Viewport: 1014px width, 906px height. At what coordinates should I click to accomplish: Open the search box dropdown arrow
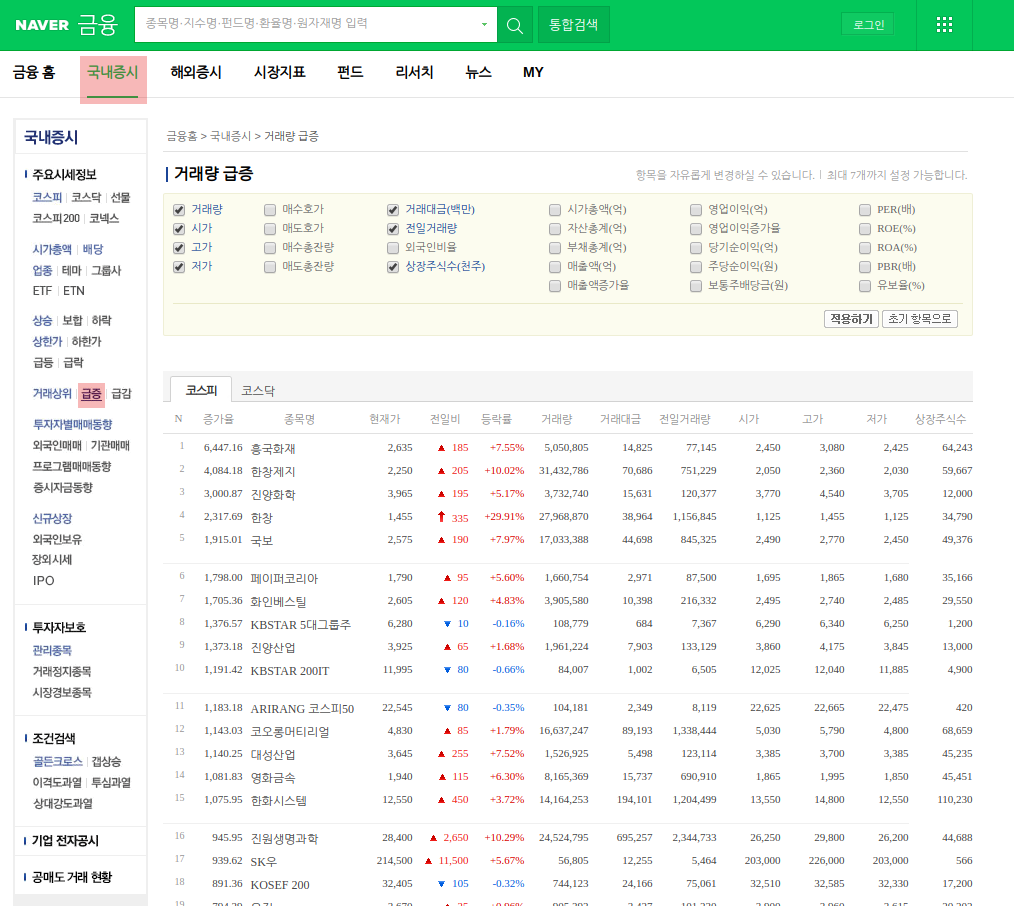pyautogui.click(x=484, y=25)
